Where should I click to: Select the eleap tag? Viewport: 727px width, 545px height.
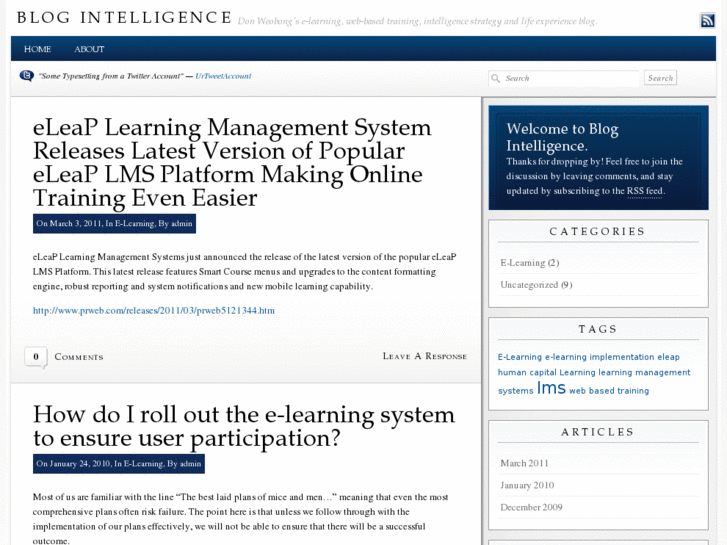[668, 357]
